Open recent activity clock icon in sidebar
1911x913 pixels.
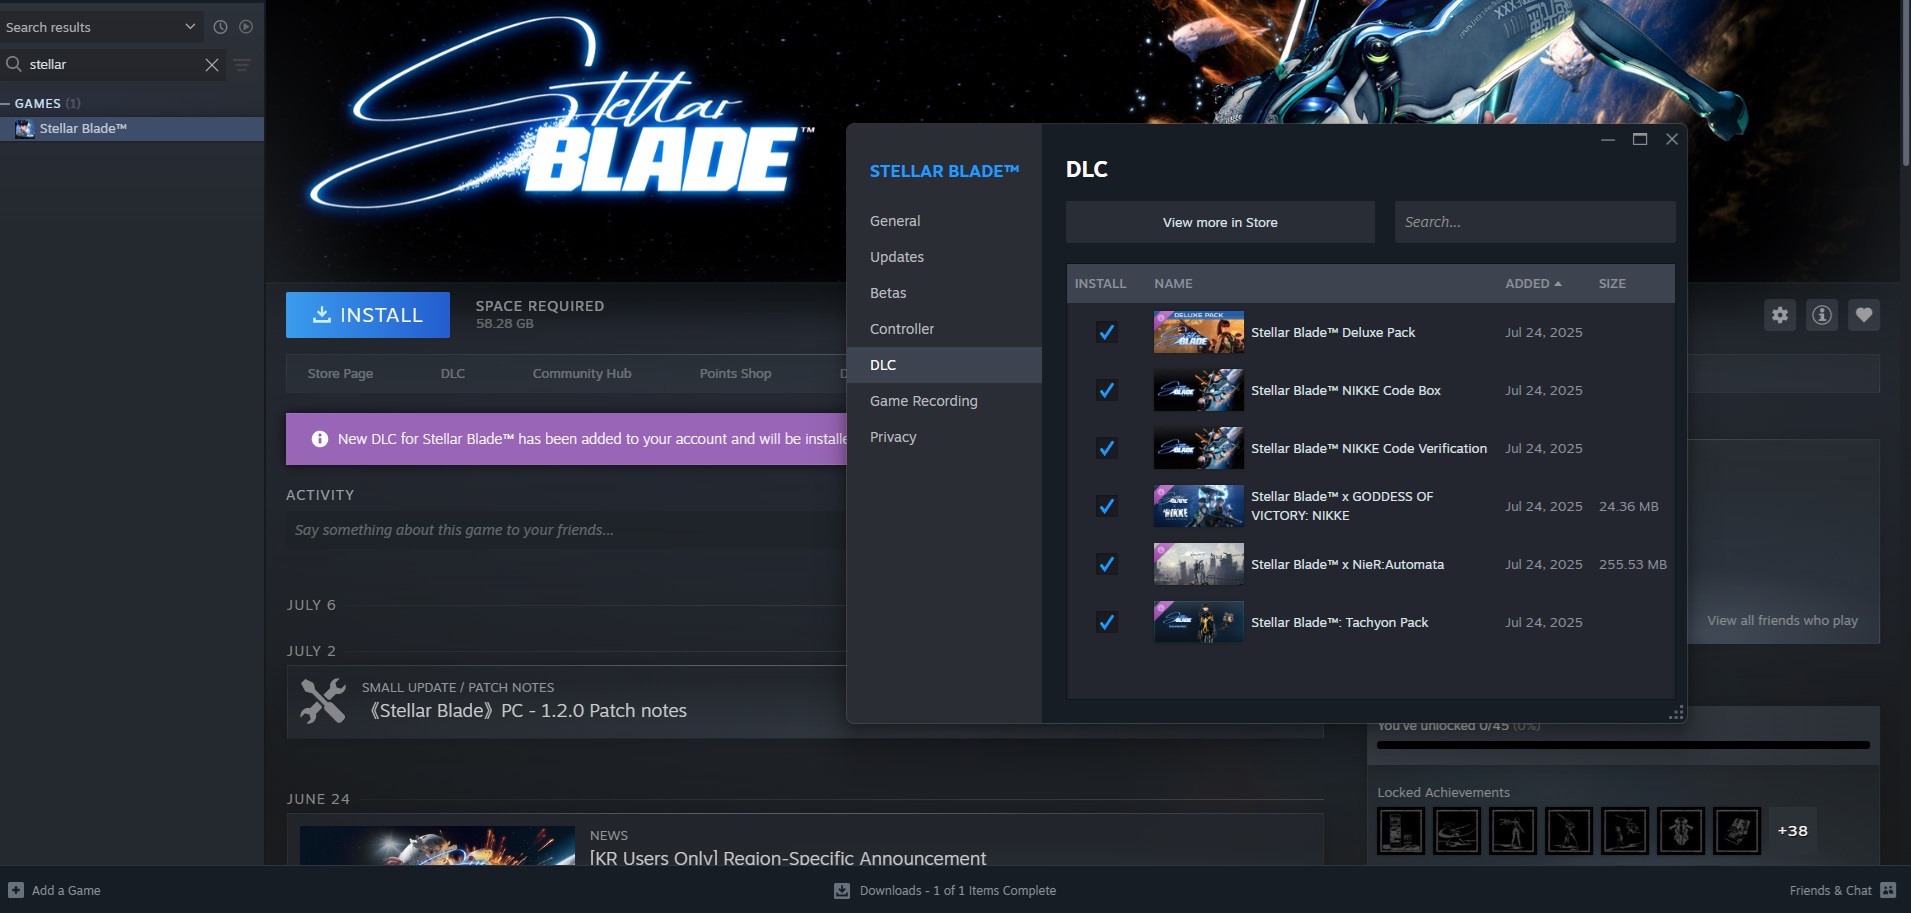tap(220, 27)
